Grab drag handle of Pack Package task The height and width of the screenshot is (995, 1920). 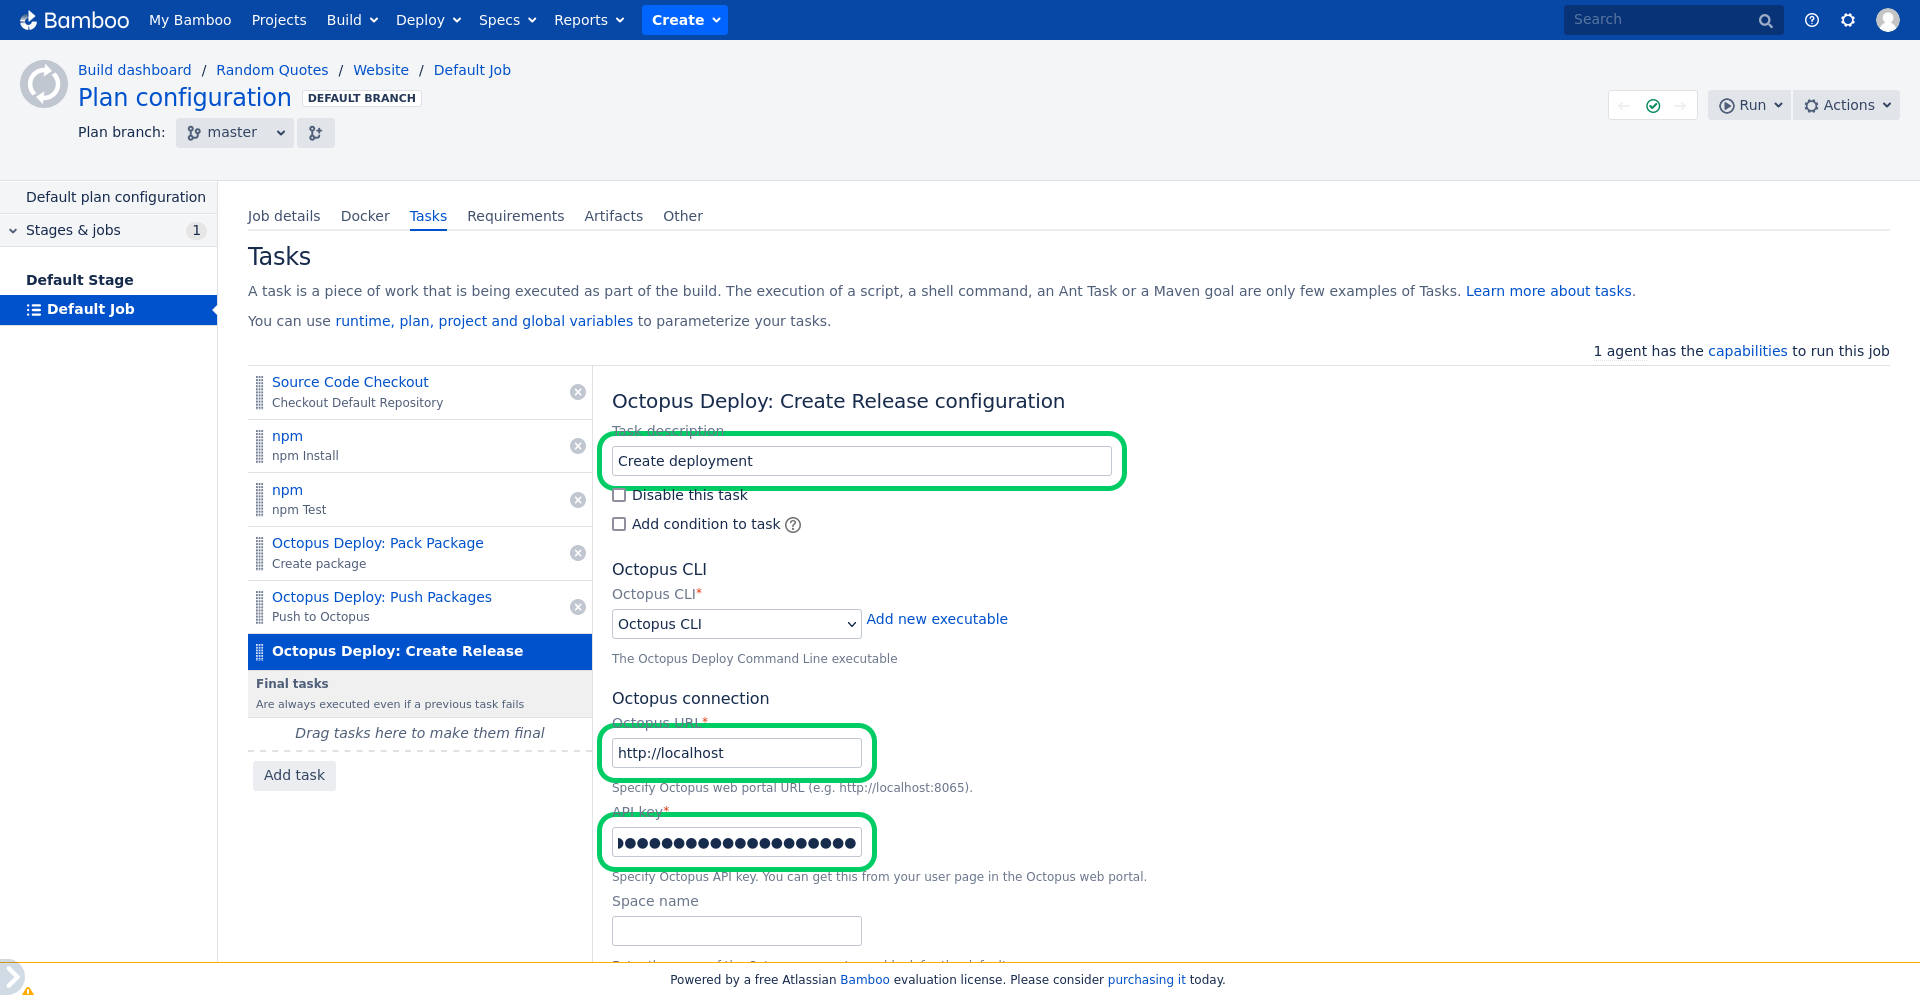pyautogui.click(x=260, y=553)
